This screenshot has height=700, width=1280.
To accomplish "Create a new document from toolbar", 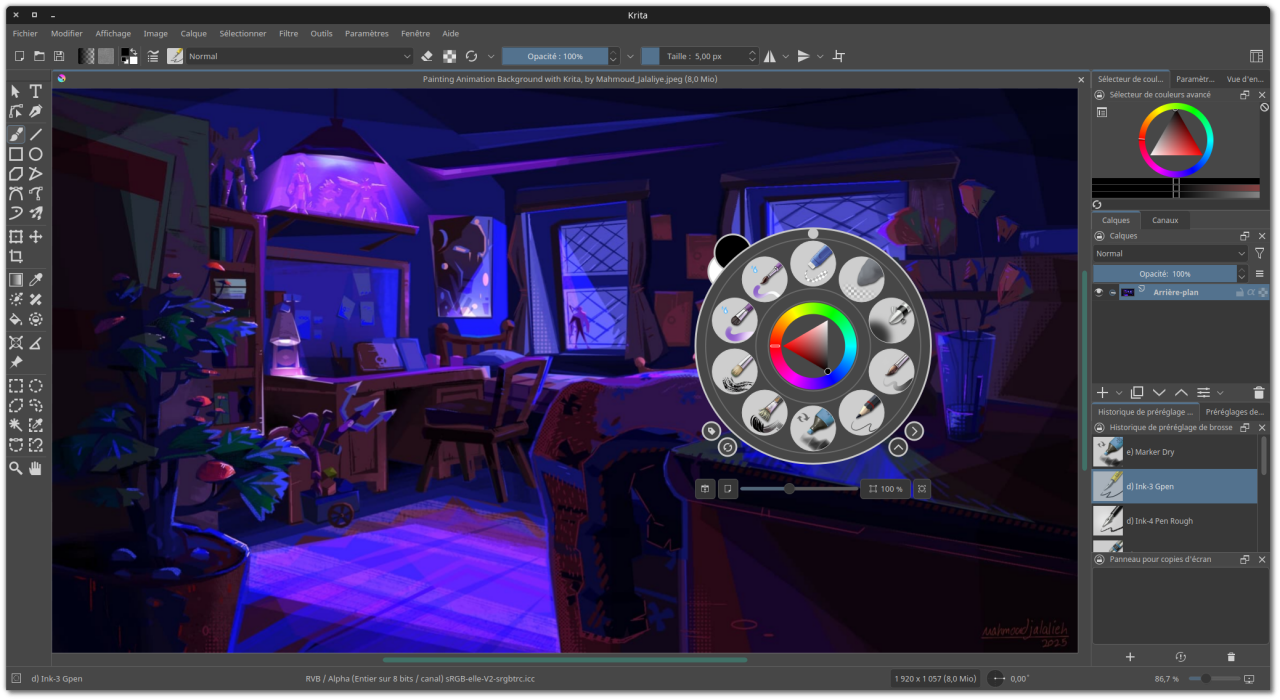I will (x=19, y=56).
